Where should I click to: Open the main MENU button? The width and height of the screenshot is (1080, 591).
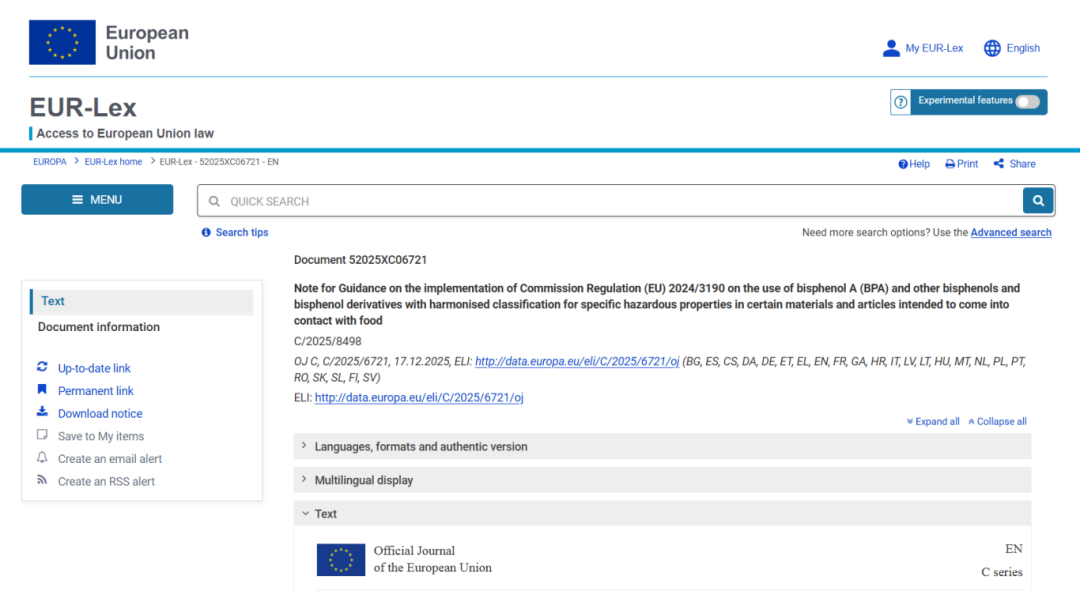(97, 200)
